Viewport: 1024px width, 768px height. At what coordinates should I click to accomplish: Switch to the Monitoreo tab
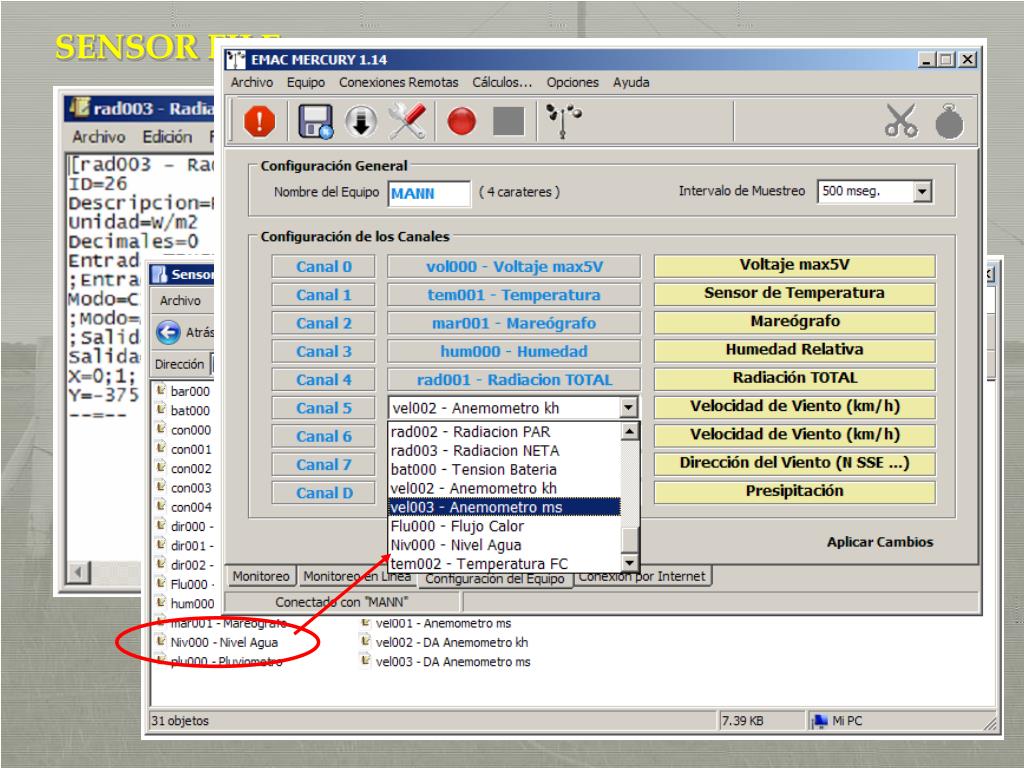pyautogui.click(x=262, y=576)
